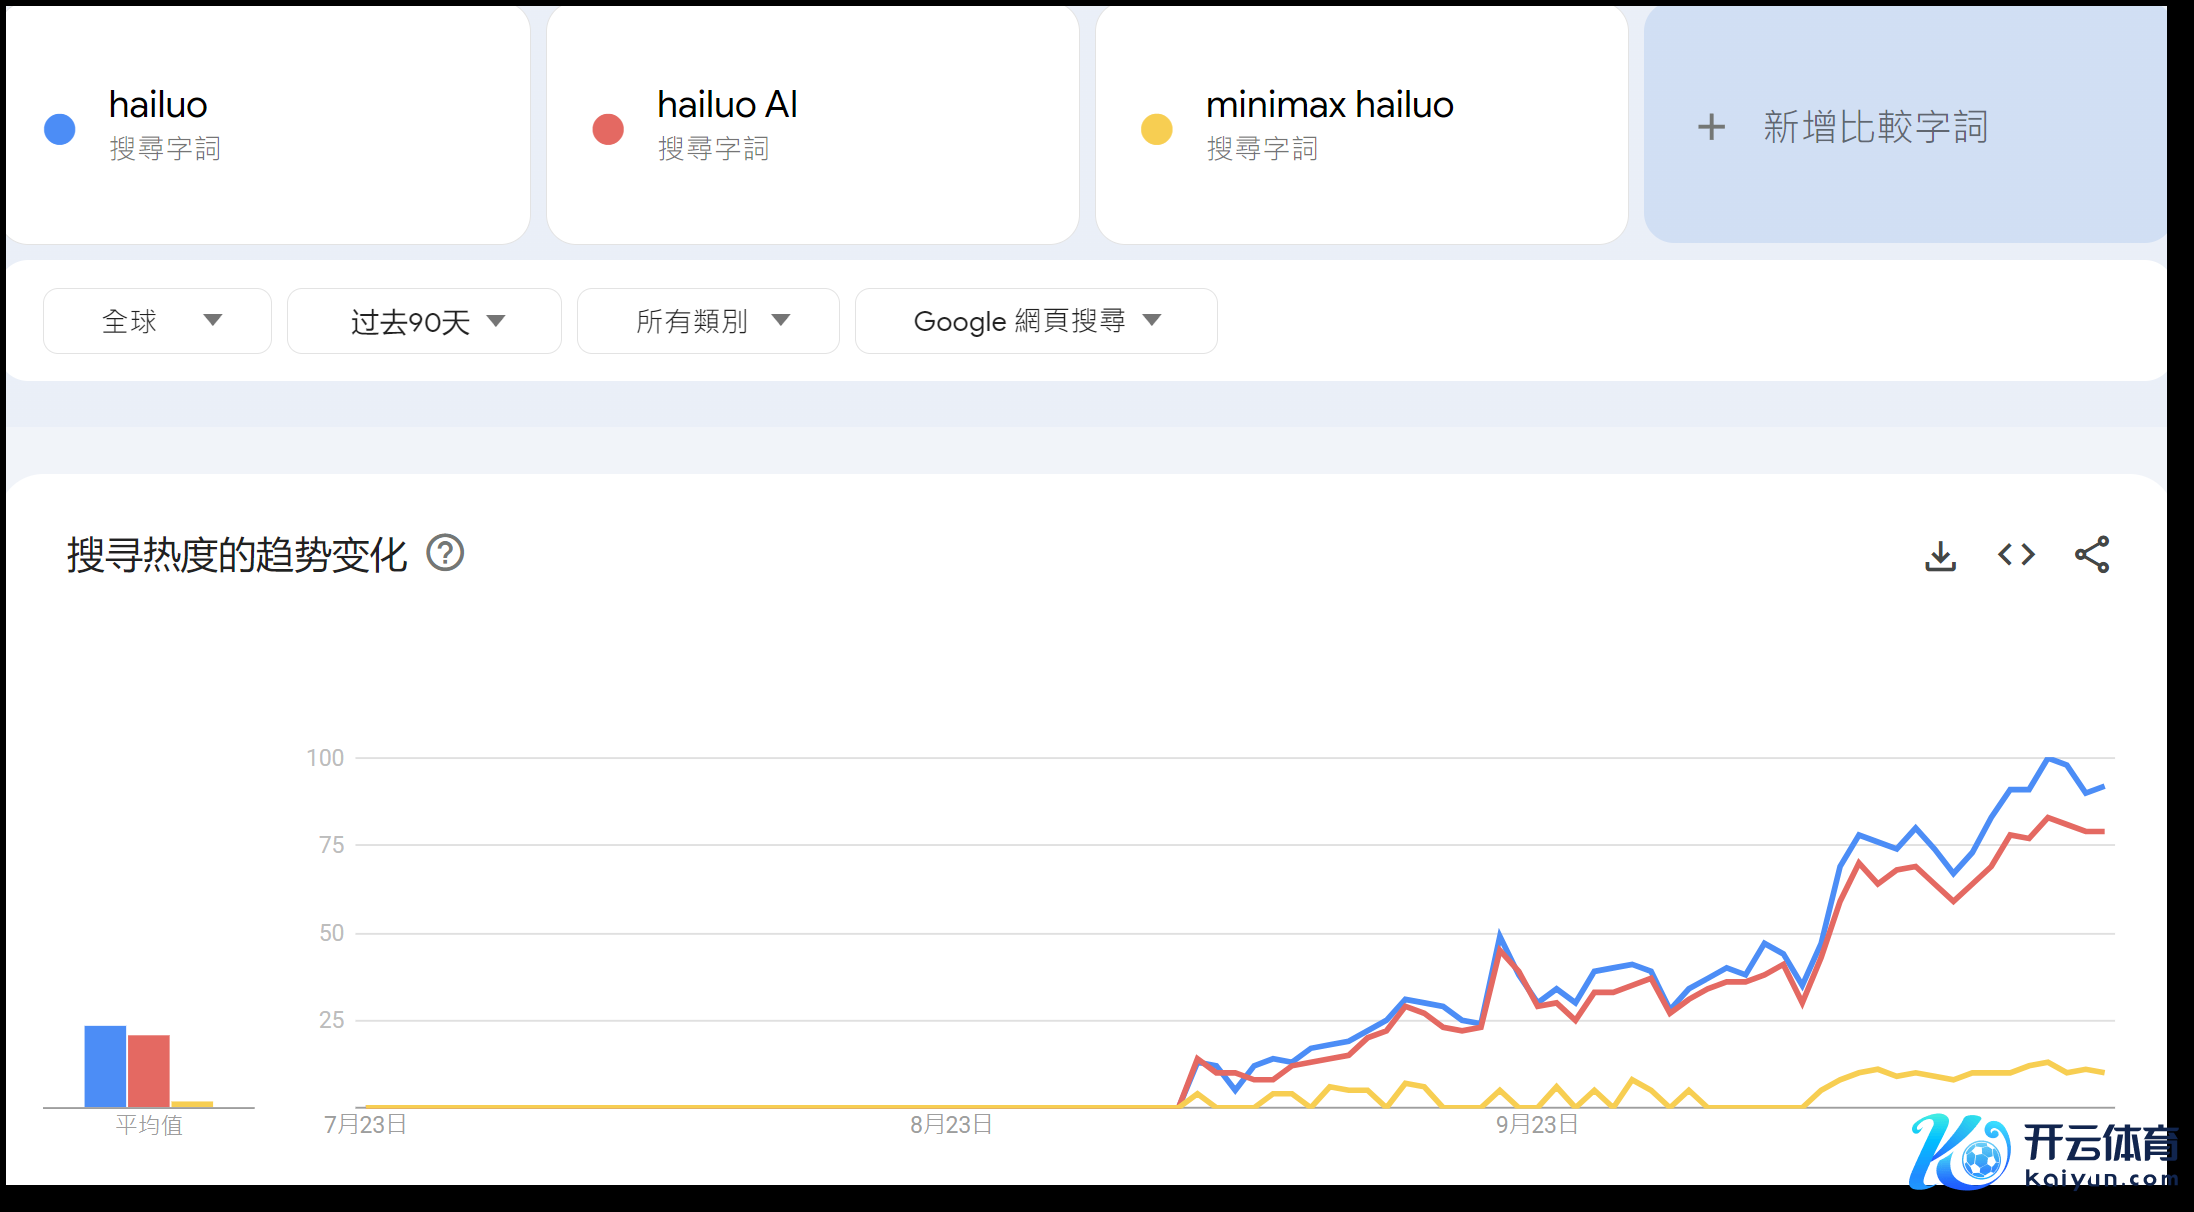Image resolution: width=2194 pixels, height=1212 pixels.
Task: Click the 平均值 label
Action: coord(149,1125)
